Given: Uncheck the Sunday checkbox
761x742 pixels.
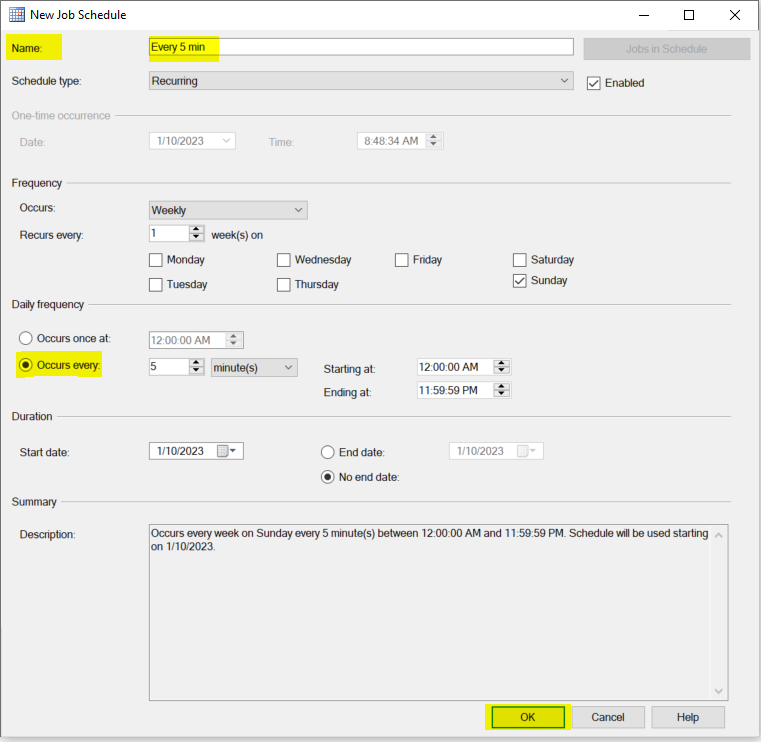Looking at the screenshot, I should 520,281.
